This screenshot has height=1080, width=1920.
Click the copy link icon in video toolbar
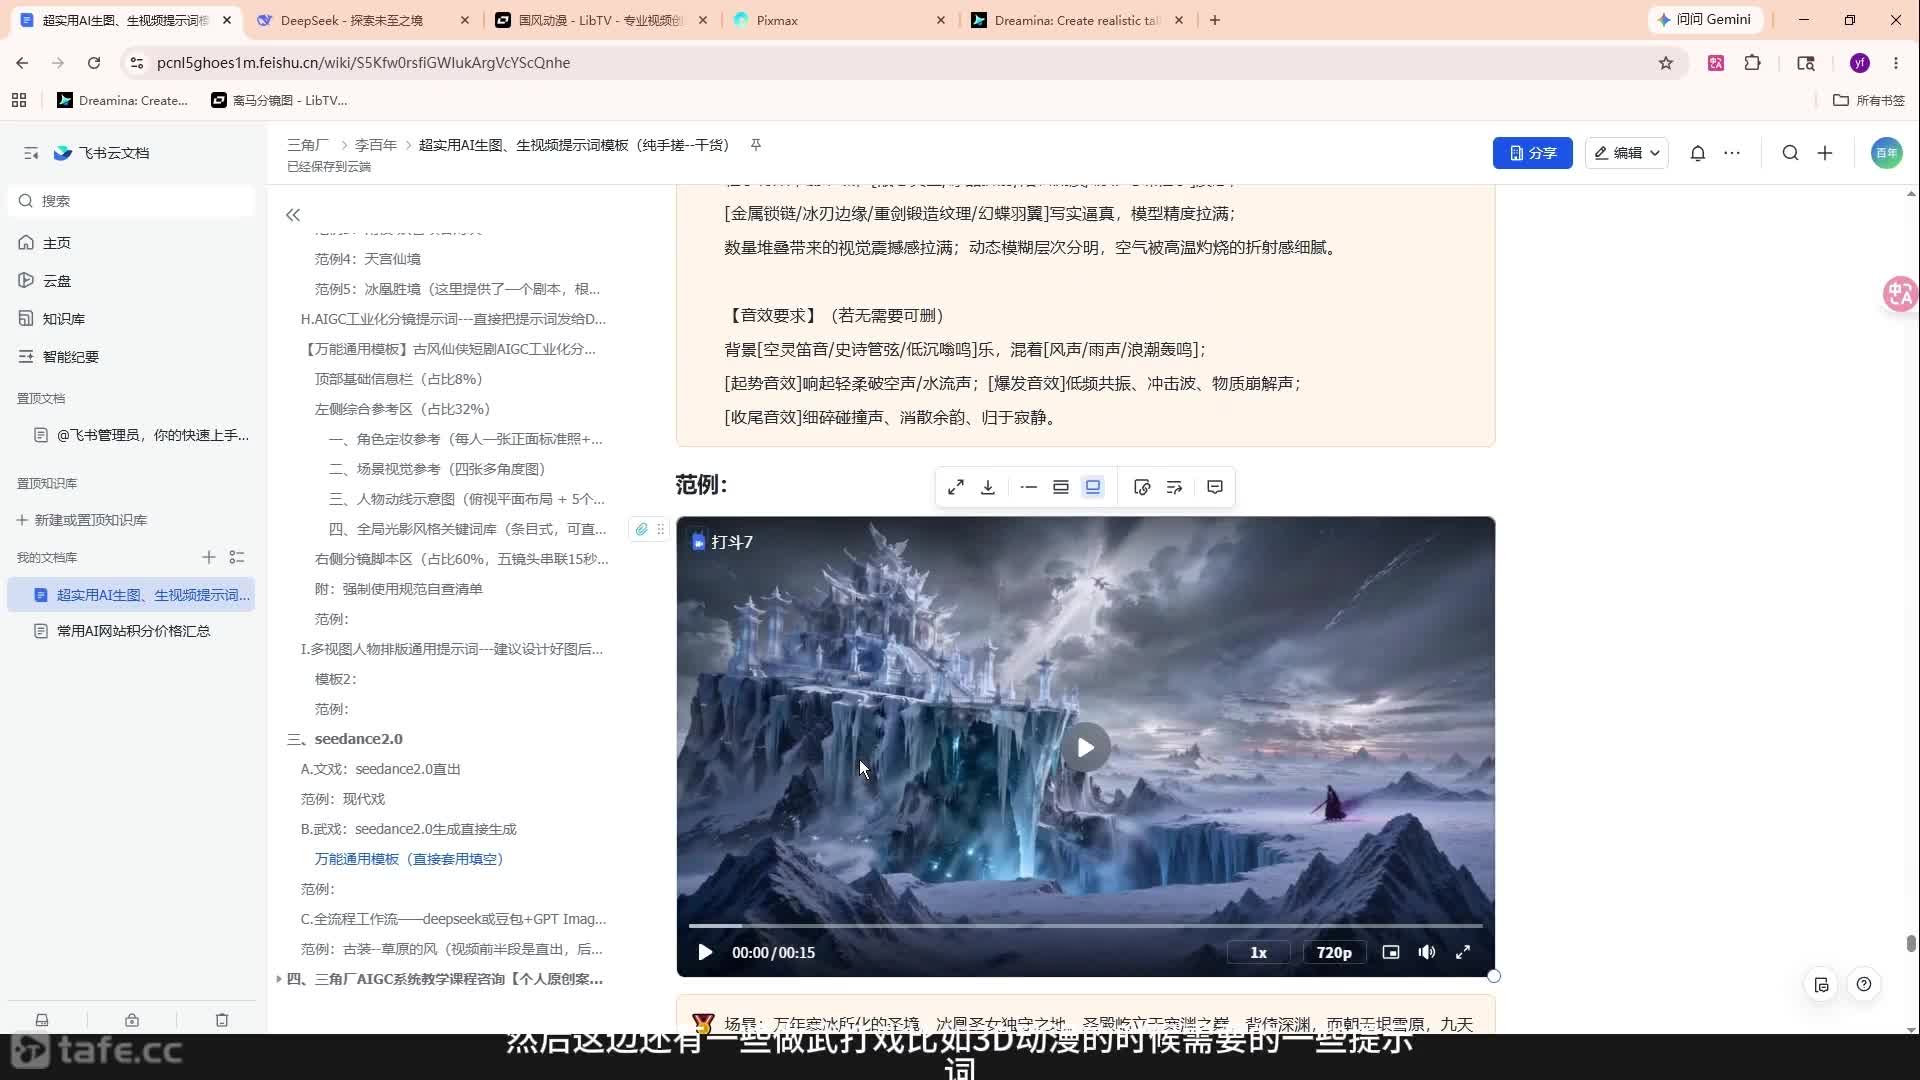pos(1142,487)
